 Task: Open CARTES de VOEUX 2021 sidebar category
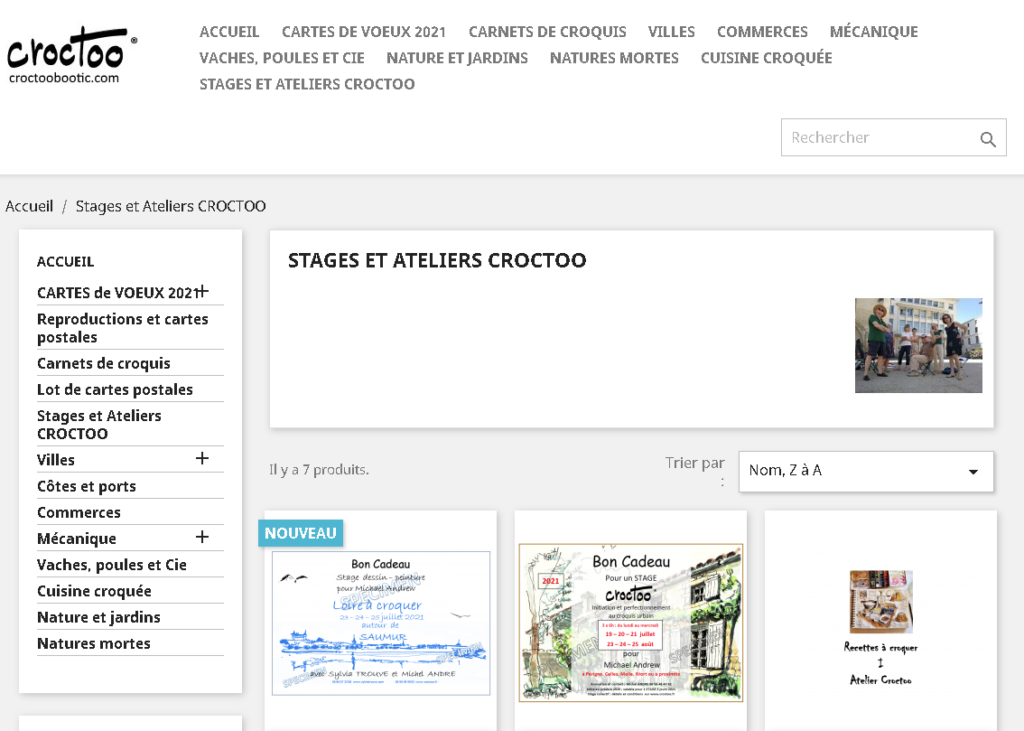click(117, 293)
